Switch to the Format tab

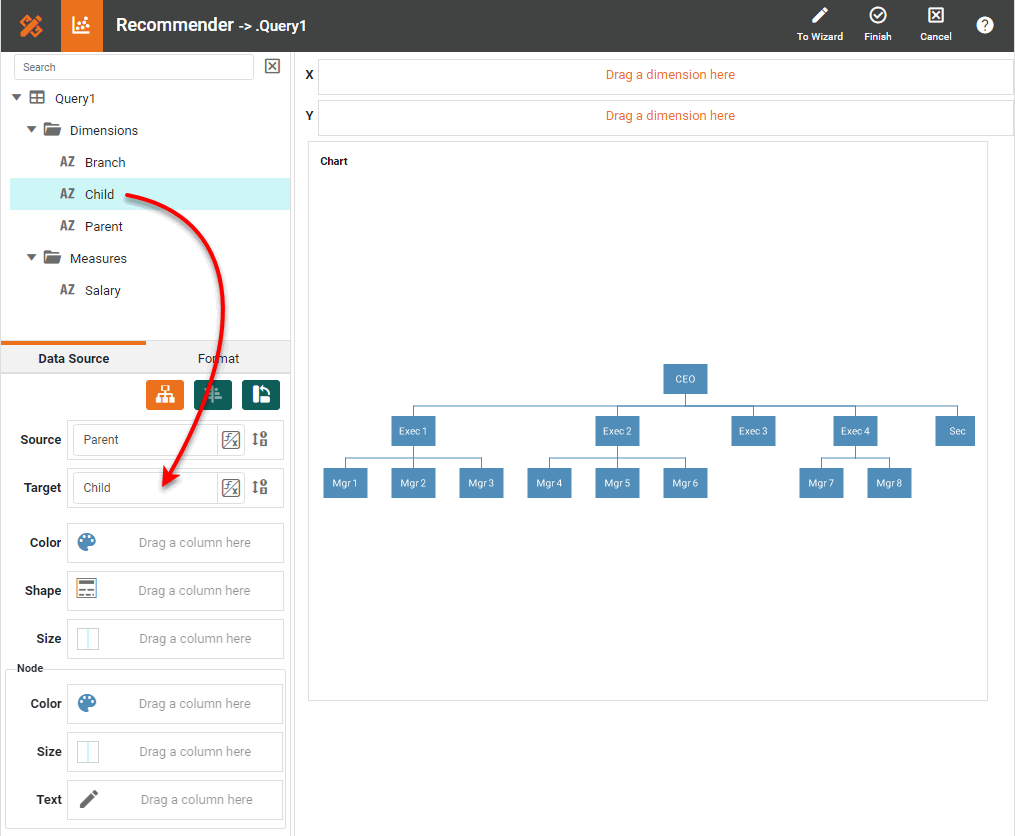[x=218, y=359]
